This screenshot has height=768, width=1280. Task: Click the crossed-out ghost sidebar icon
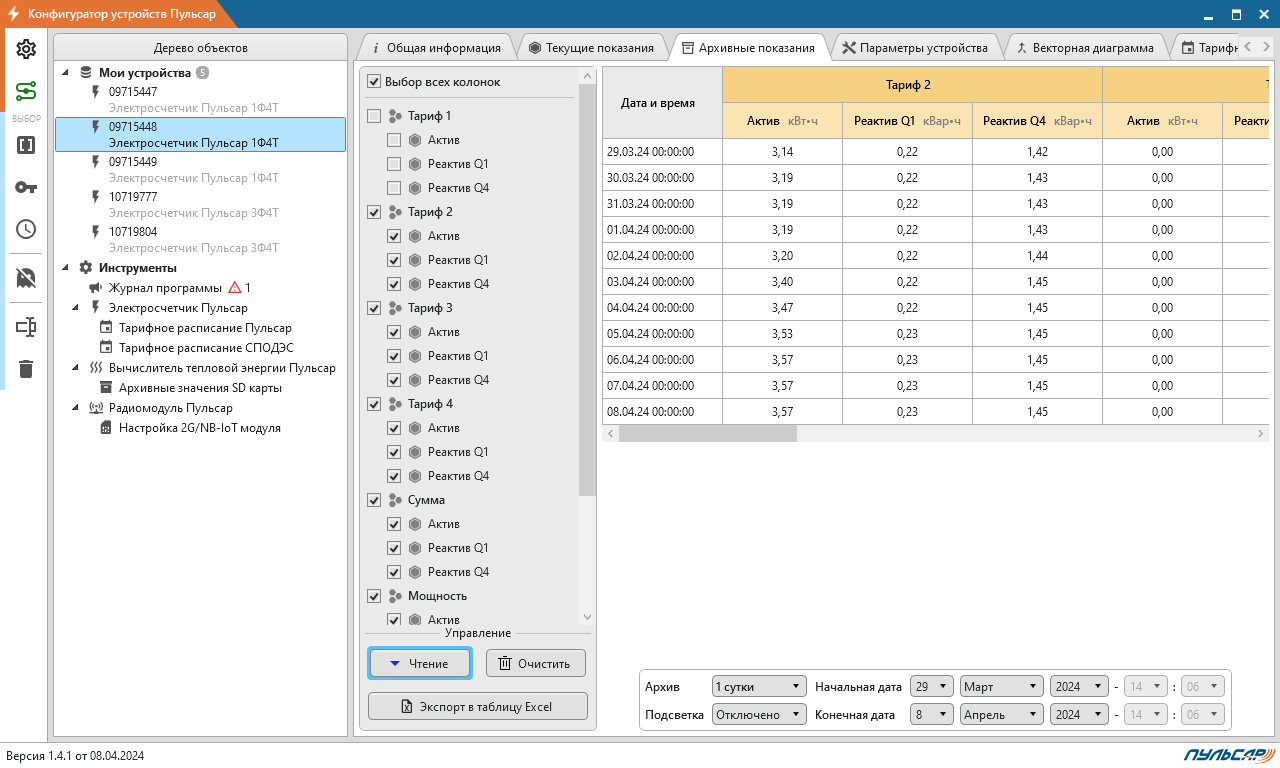point(26,278)
